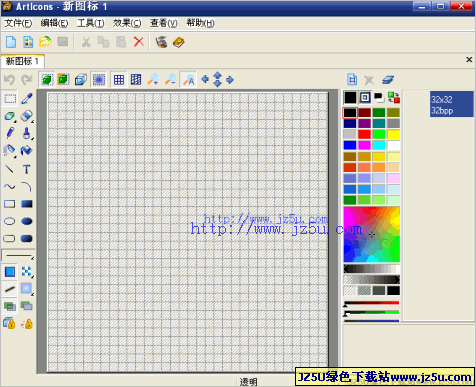Select the filled ellipse tool
Screen dimensions: 476x387
pyautogui.click(x=27, y=221)
